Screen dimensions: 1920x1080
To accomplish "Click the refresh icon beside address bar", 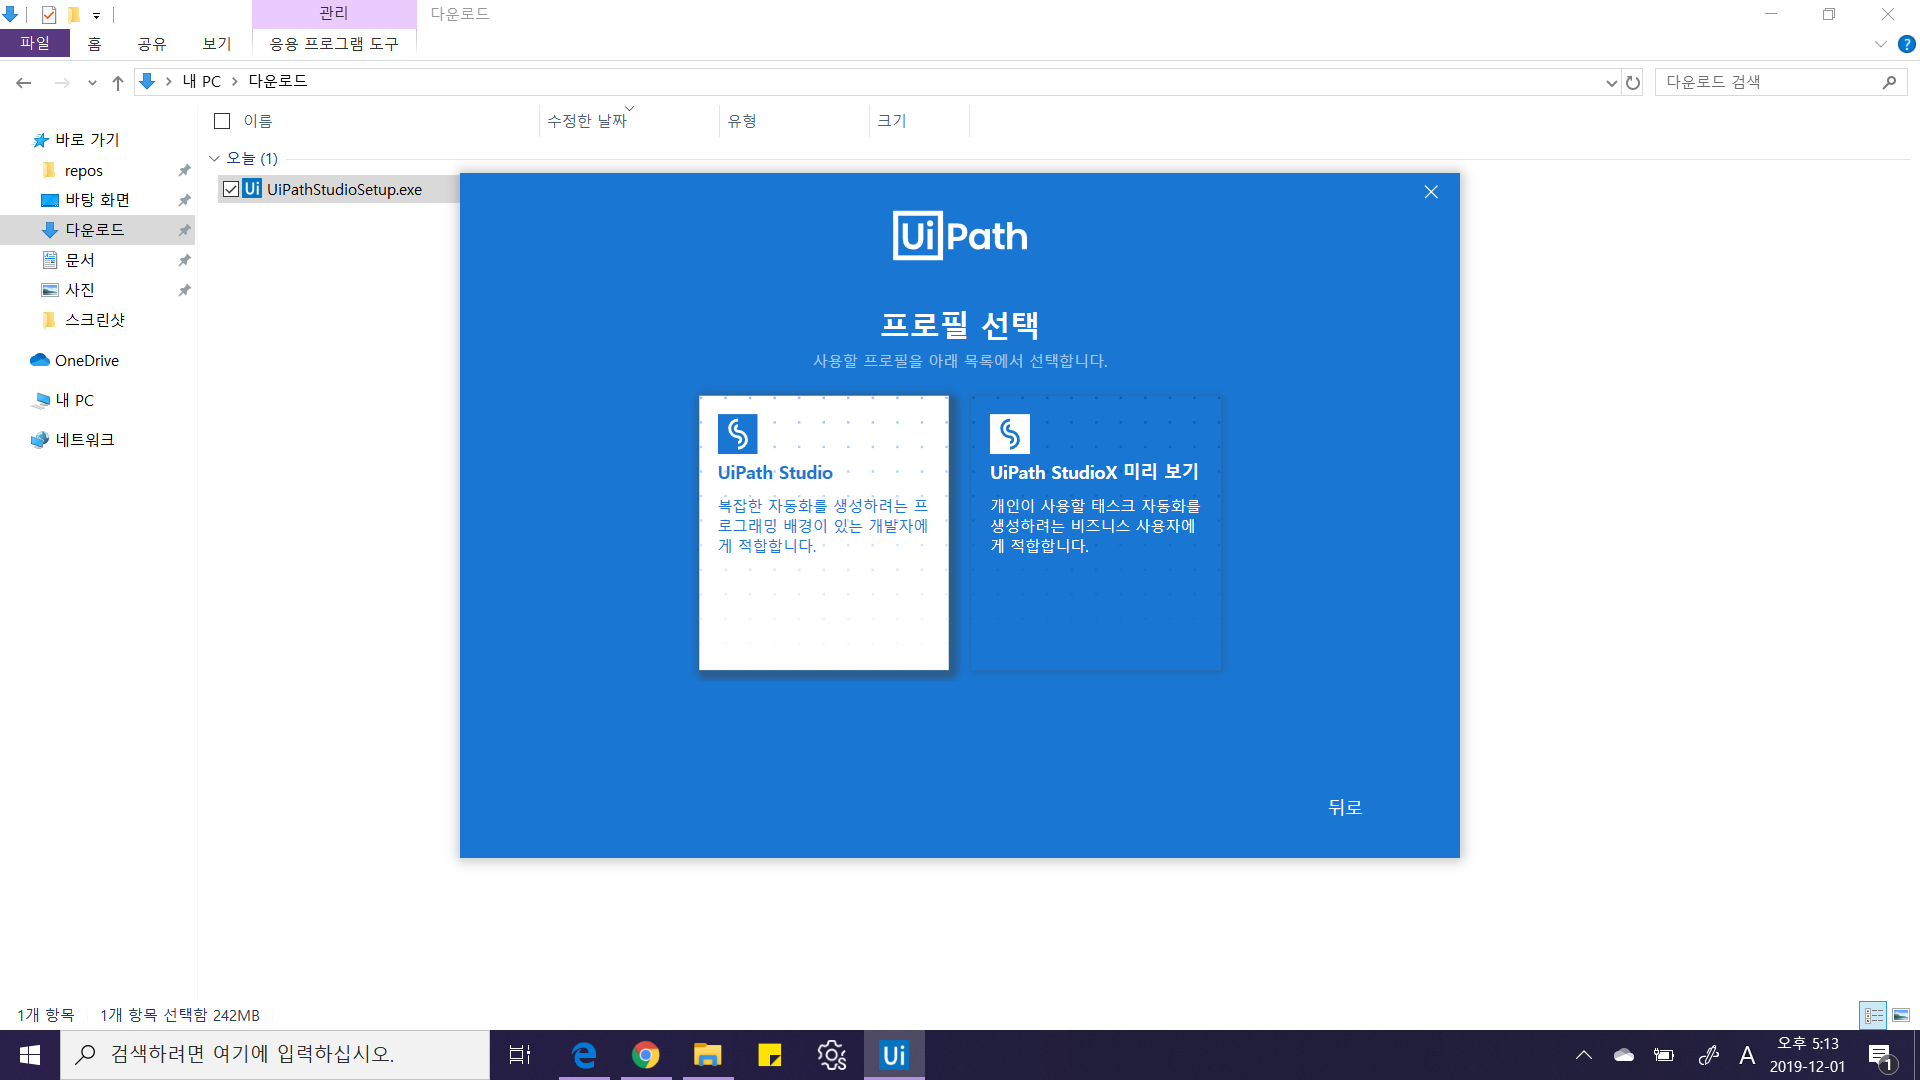I will coord(1633,83).
